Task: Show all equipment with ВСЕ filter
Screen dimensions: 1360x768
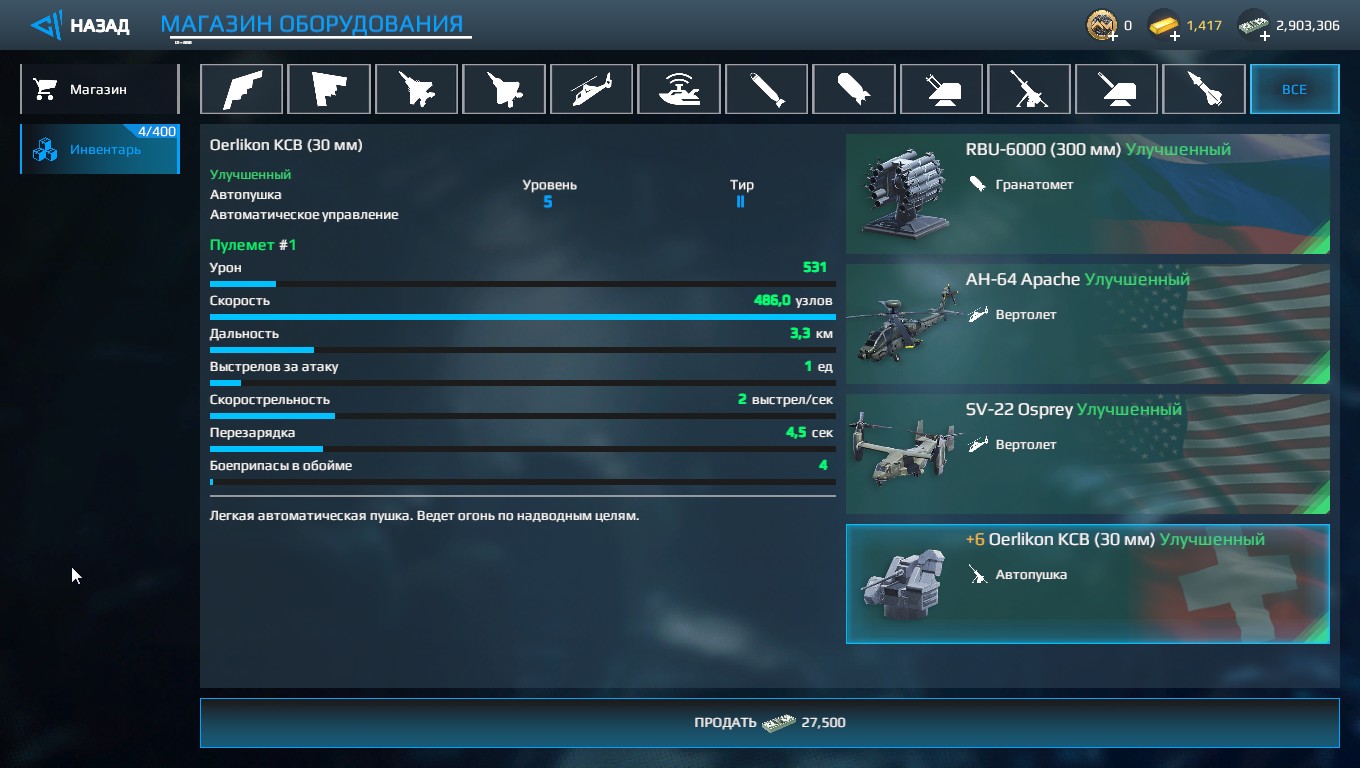Action: [1294, 89]
